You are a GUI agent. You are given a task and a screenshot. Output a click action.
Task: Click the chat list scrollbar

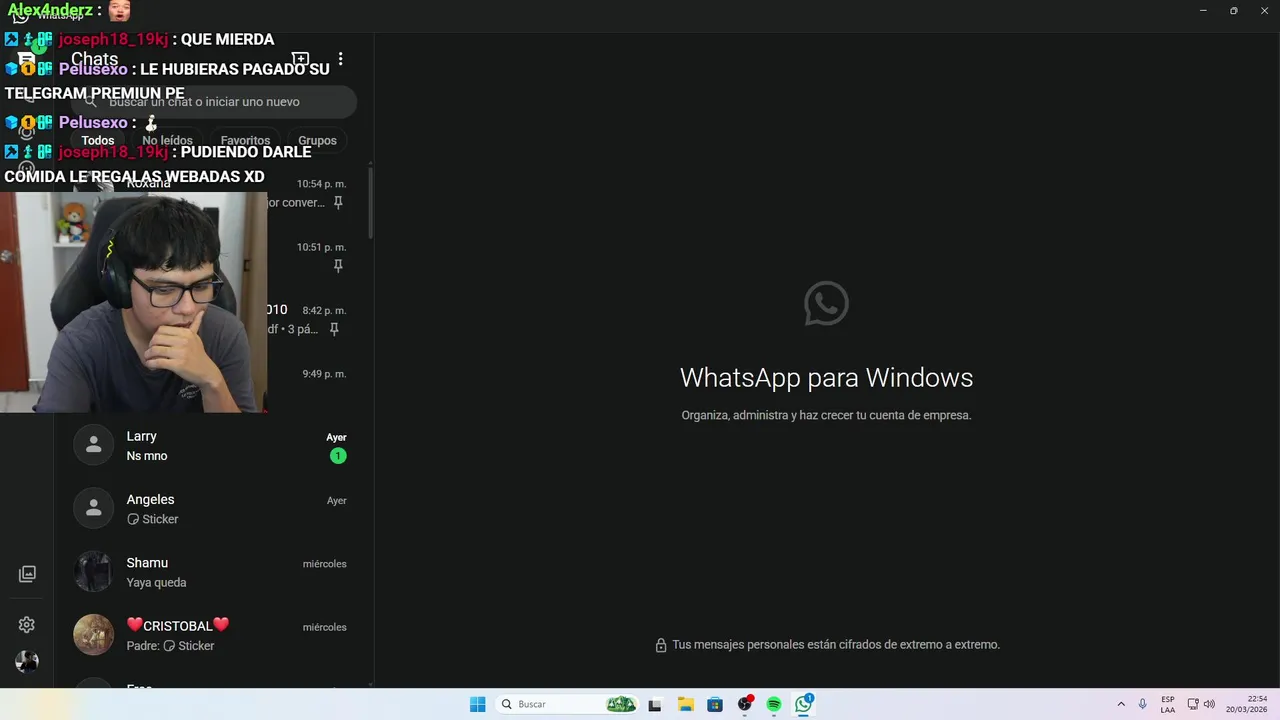pos(370,202)
